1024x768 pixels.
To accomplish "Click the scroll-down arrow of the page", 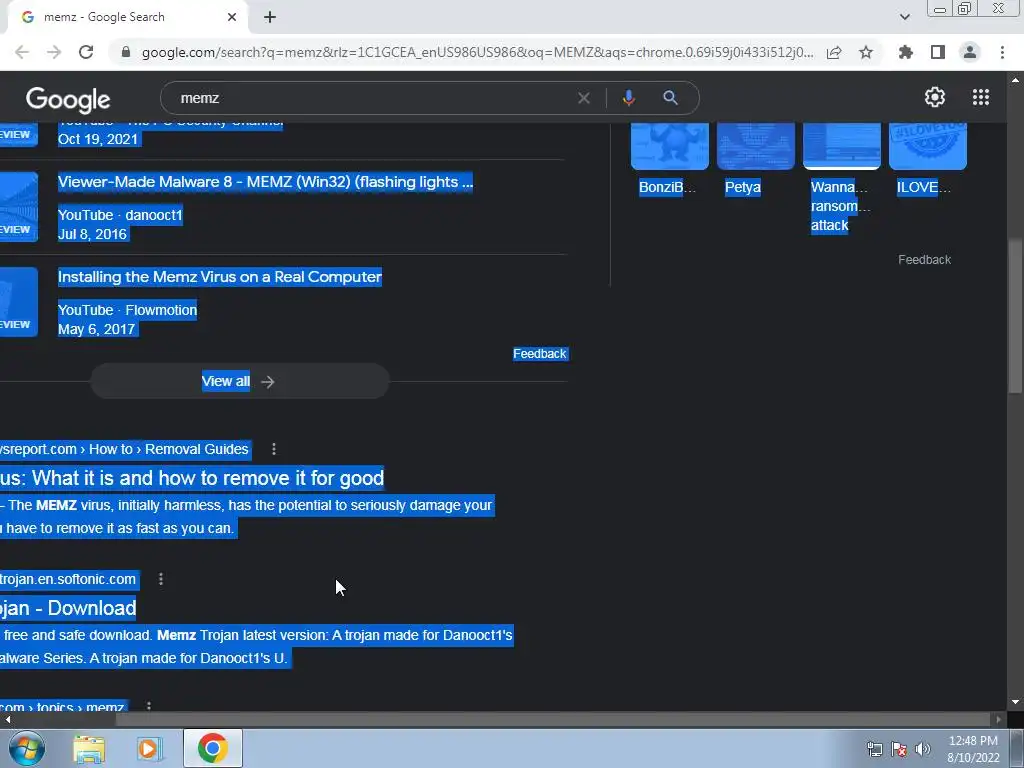I will (x=1015, y=703).
